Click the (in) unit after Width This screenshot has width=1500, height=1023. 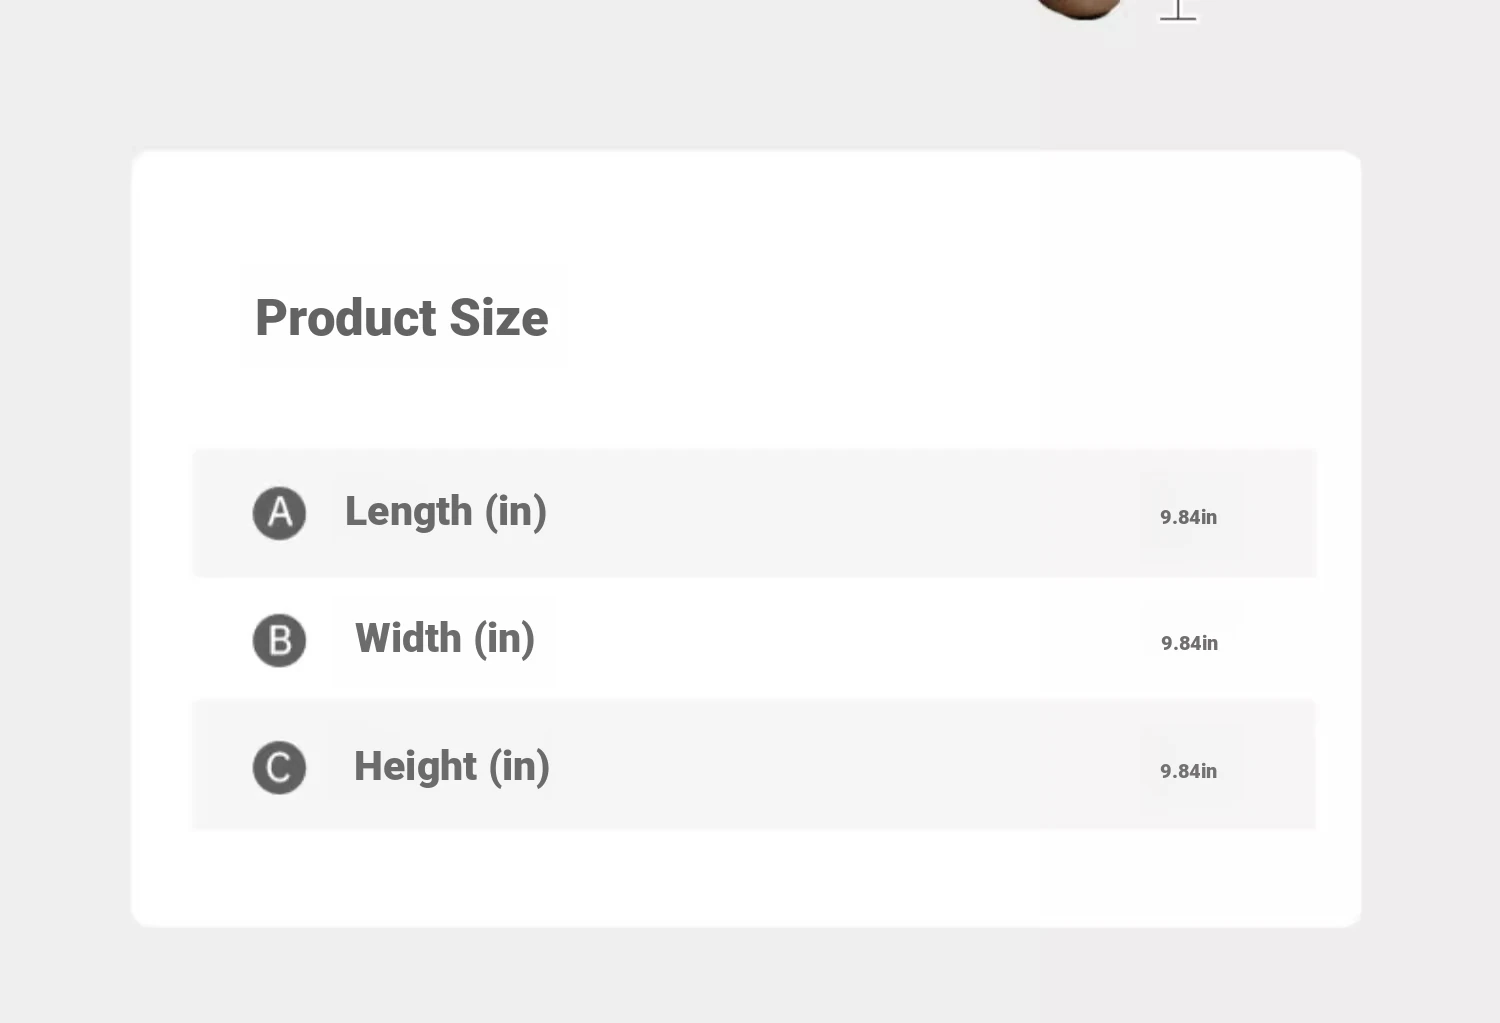coord(505,639)
